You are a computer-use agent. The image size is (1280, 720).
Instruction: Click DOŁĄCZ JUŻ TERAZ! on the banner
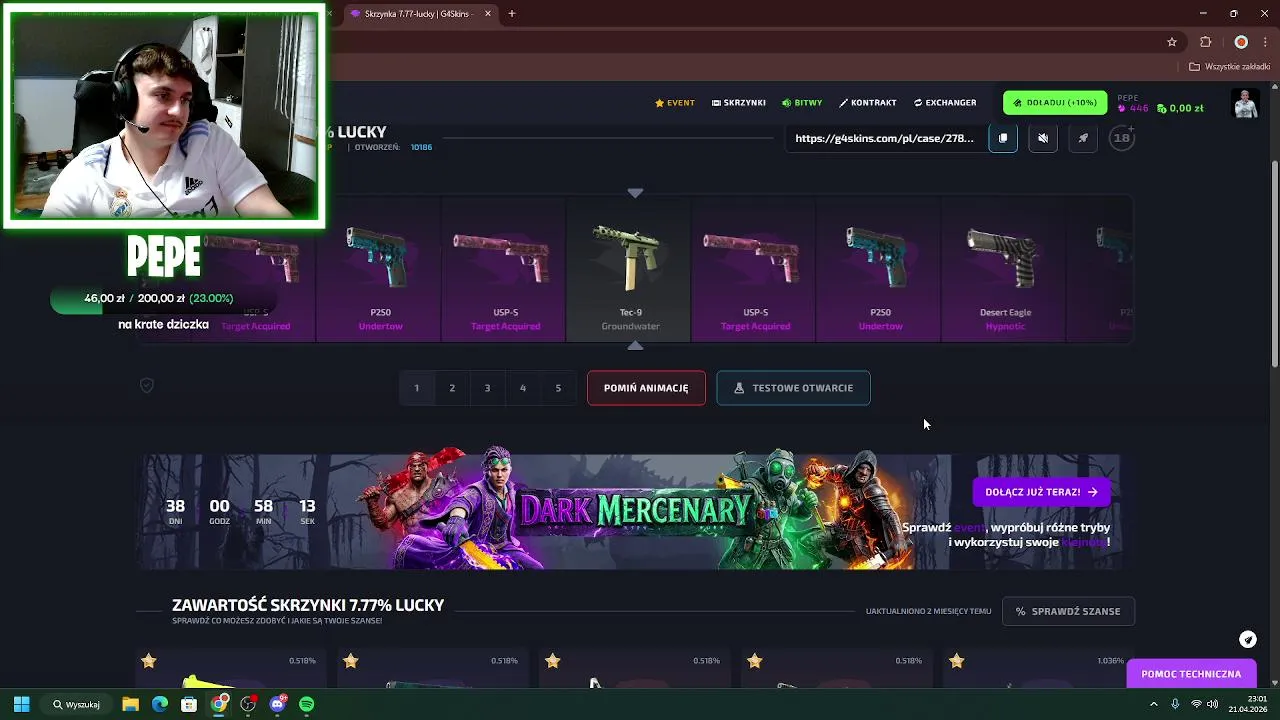pyautogui.click(x=1041, y=492)
